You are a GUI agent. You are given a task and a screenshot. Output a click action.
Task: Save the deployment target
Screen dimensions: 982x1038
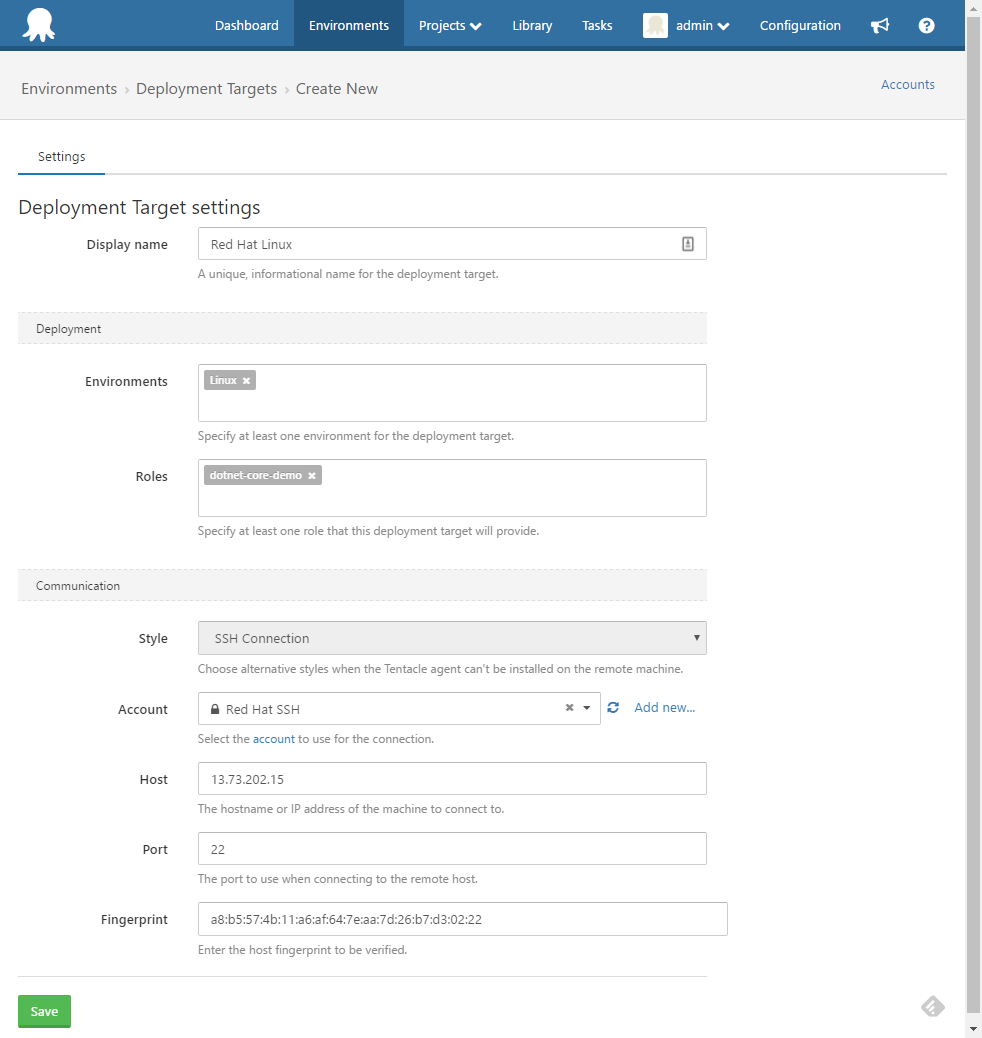[x=44, y=1011]
